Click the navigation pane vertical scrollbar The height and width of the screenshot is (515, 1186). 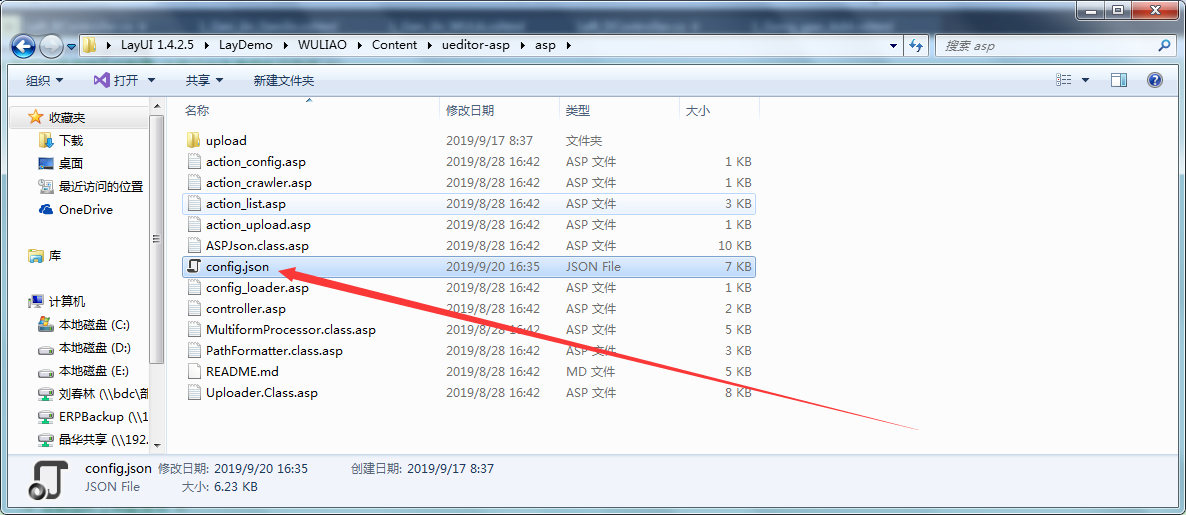pyautogui.click(x=156, y=240)
